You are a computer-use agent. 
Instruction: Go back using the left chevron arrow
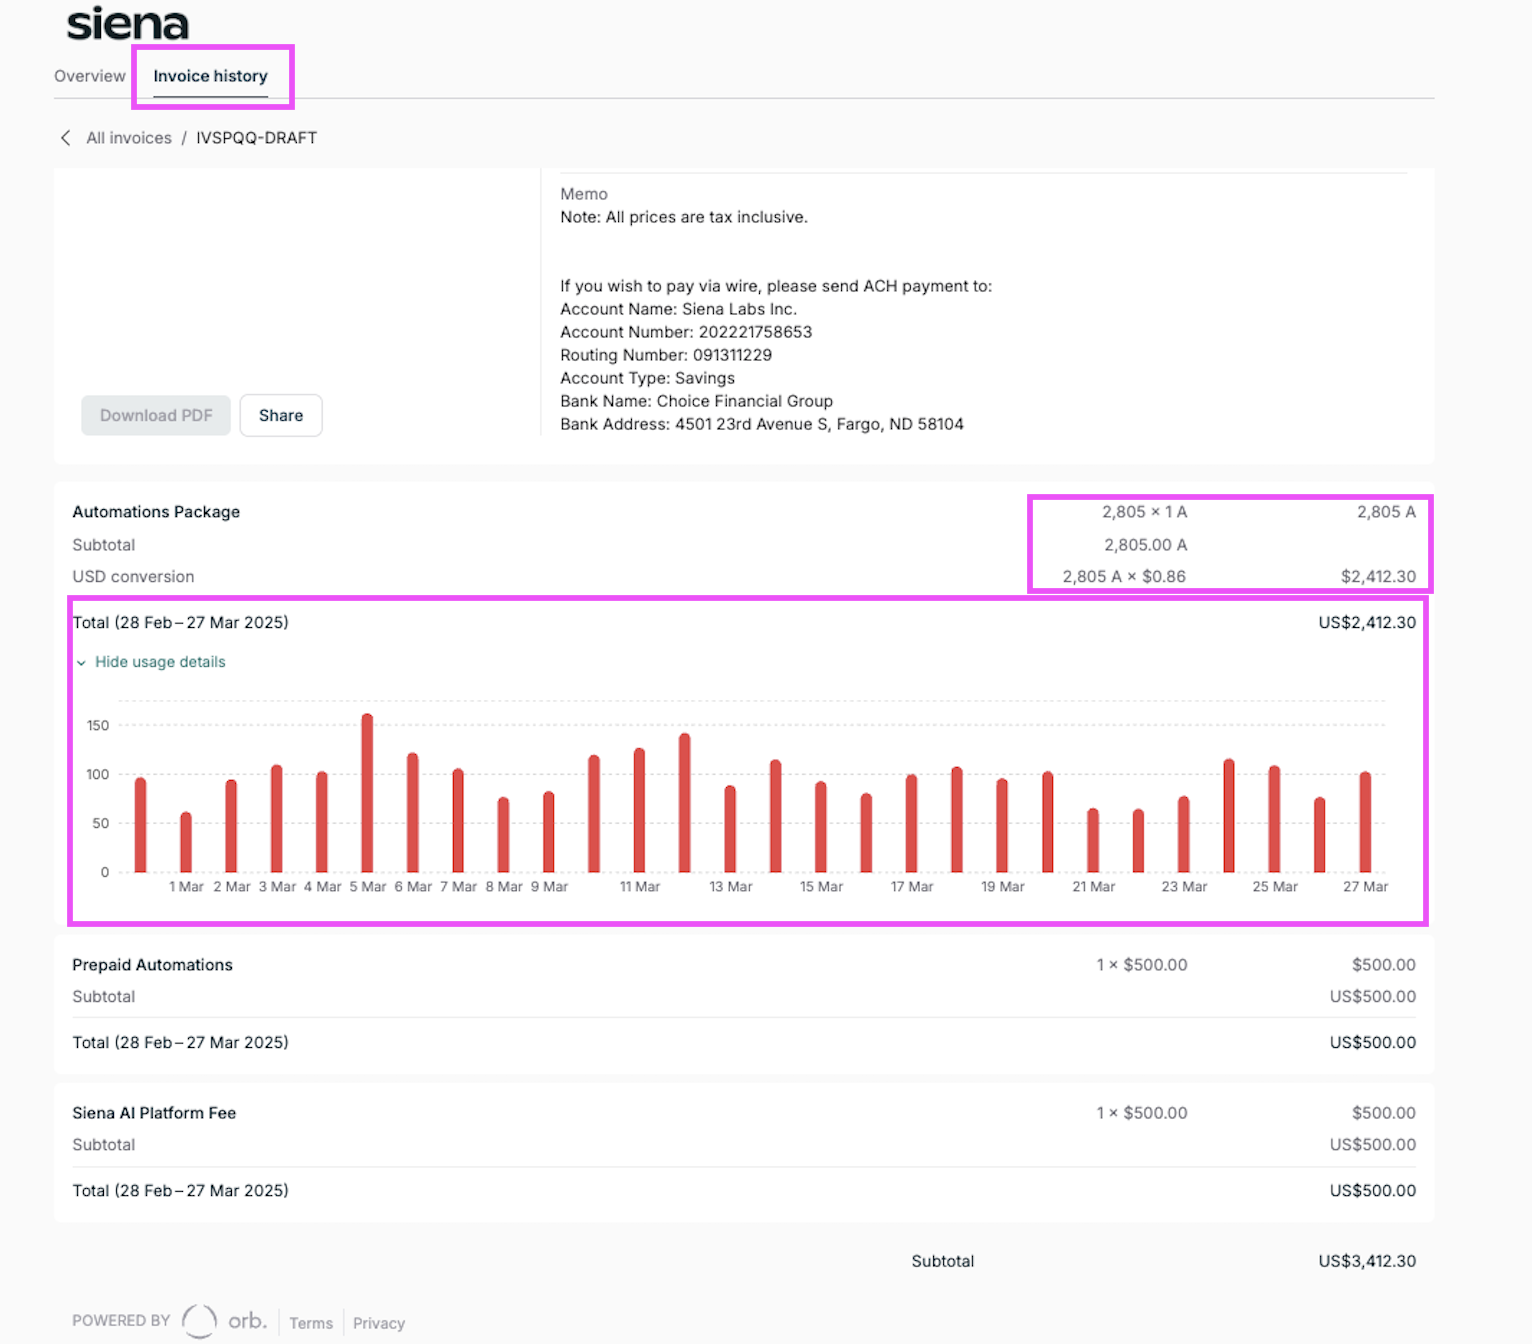tap(65, 138)
